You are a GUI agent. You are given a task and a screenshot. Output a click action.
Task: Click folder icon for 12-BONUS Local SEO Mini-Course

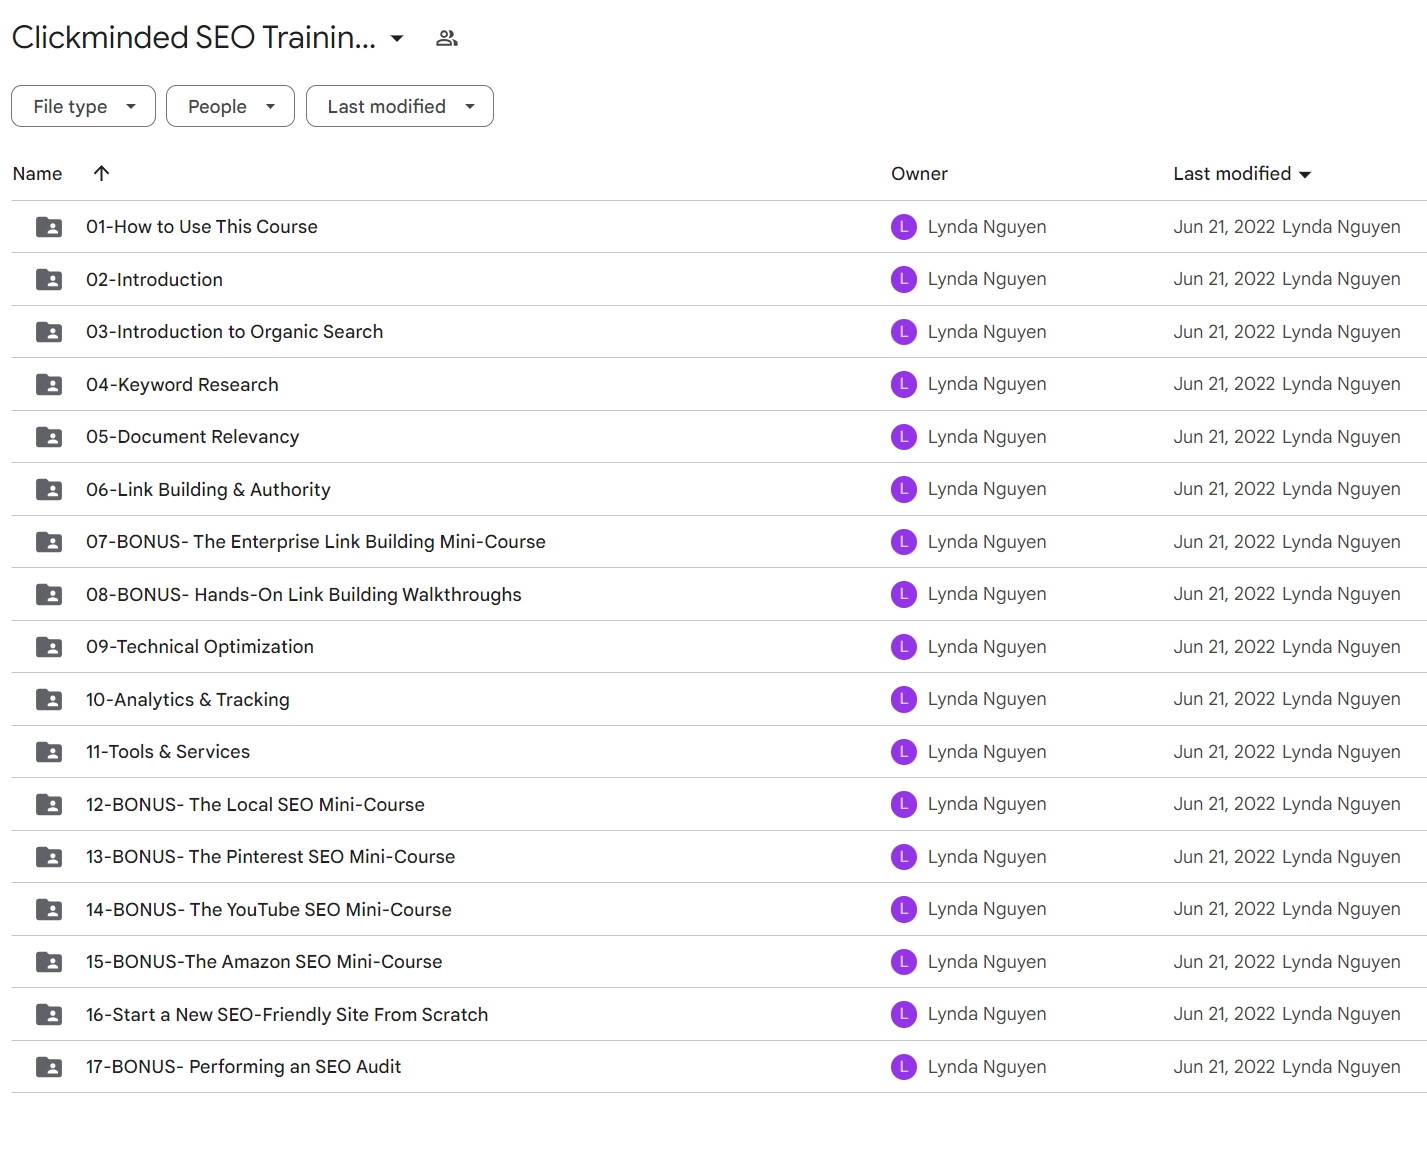tap(49, 804)
